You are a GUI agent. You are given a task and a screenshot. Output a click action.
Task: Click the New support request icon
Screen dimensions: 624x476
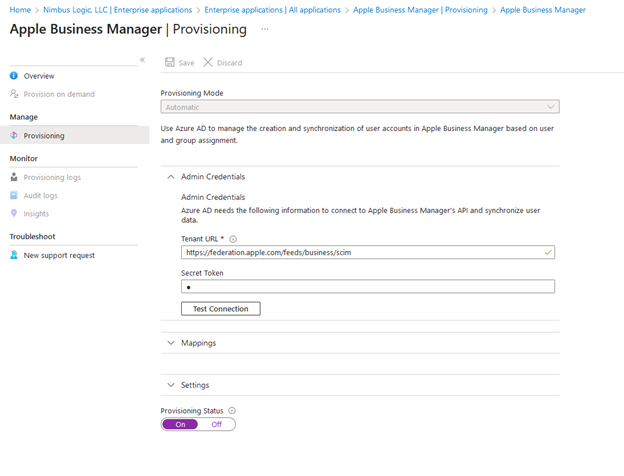[14, 255]
